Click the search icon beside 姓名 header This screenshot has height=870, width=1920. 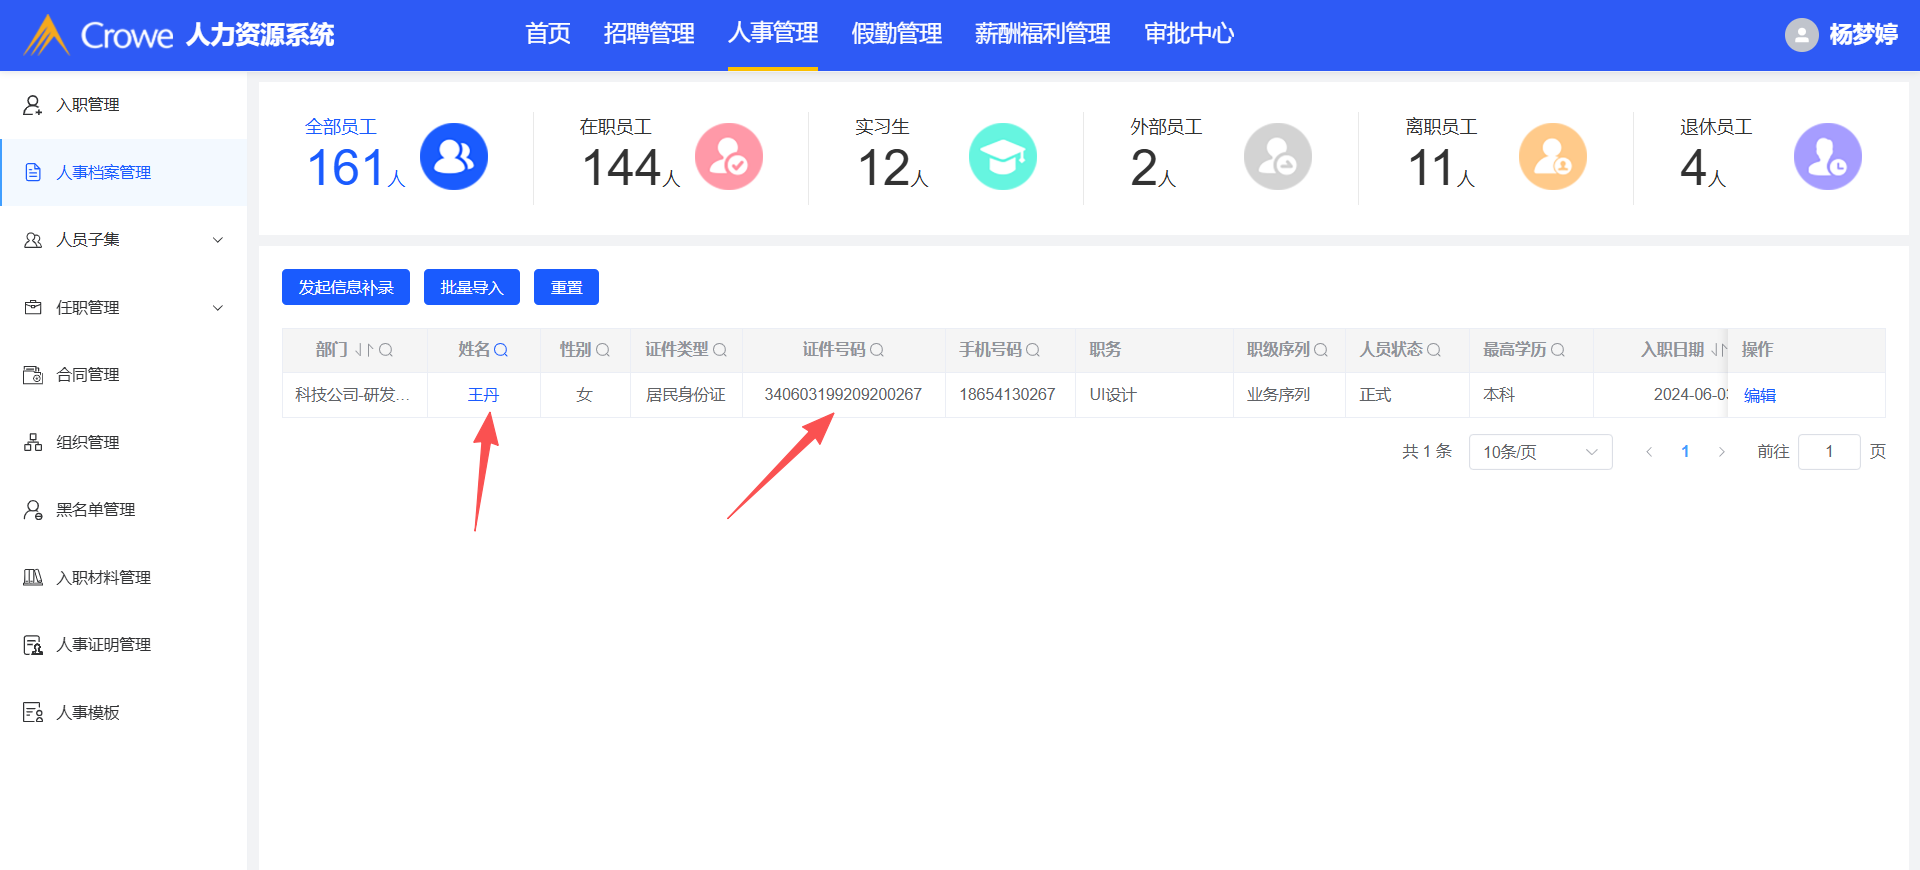coord(501,350)
